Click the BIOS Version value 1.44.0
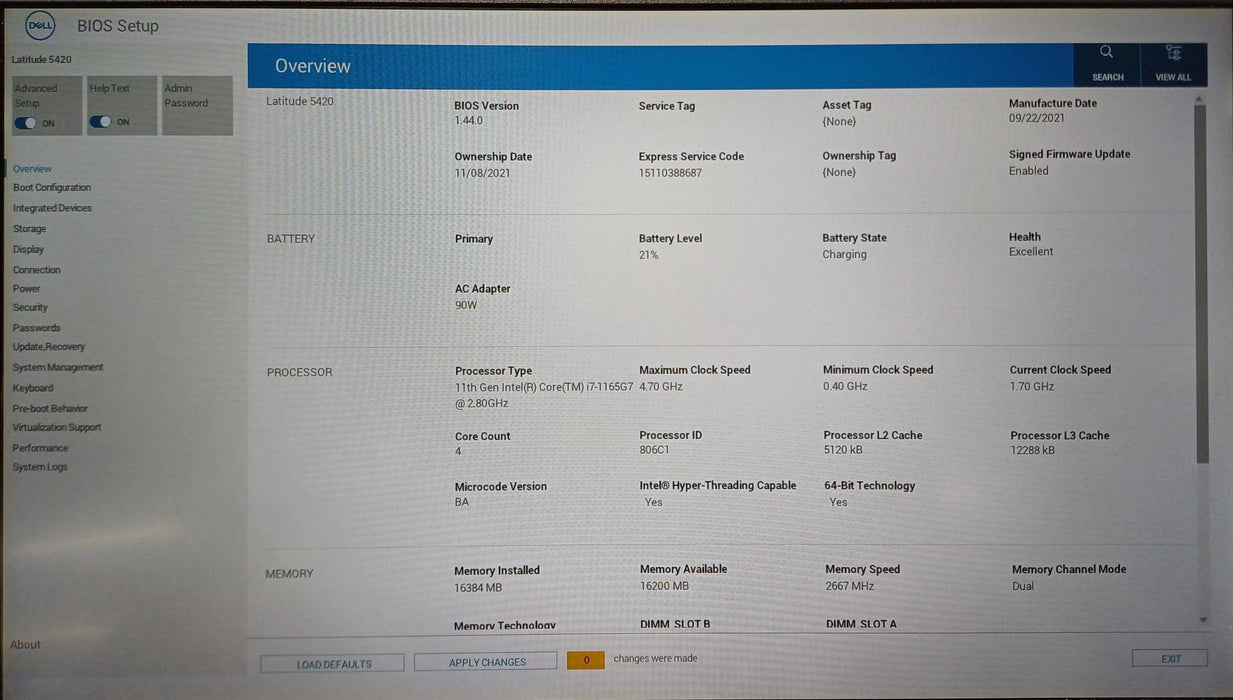Image resolution: width=1233 pixels, height=700 pixels. click(468, 121)
